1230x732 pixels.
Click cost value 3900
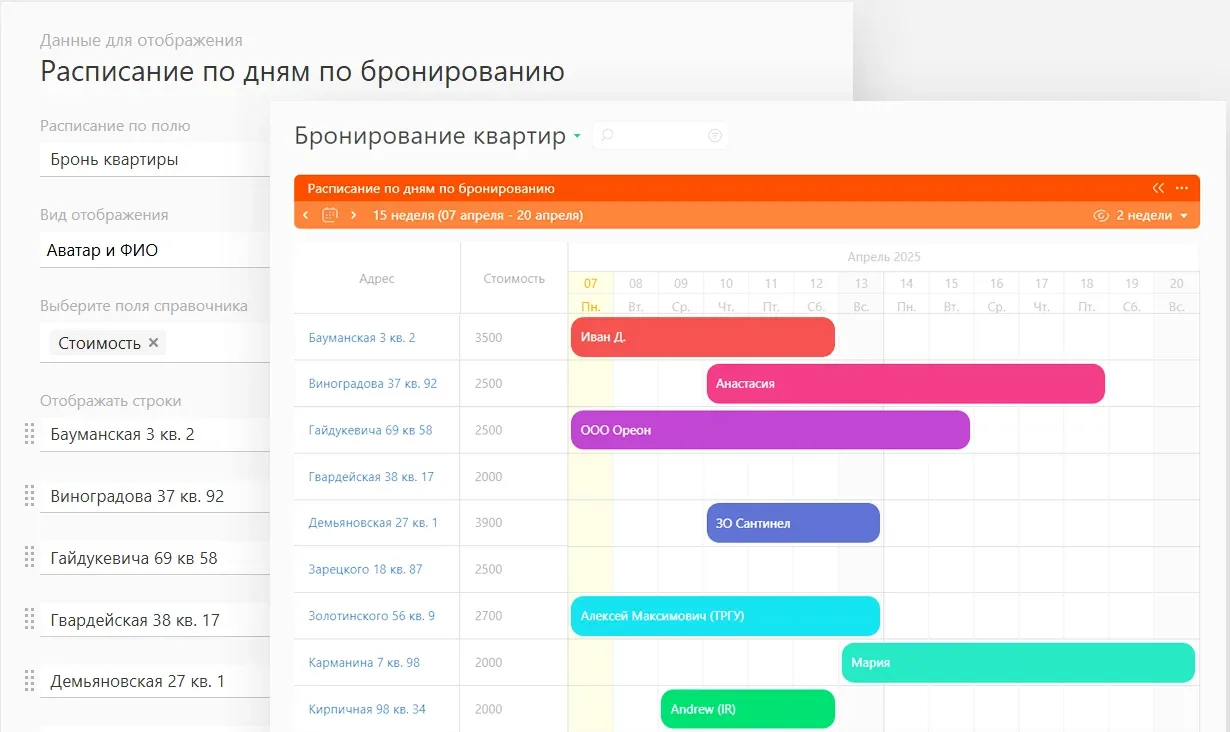point(489,523)
